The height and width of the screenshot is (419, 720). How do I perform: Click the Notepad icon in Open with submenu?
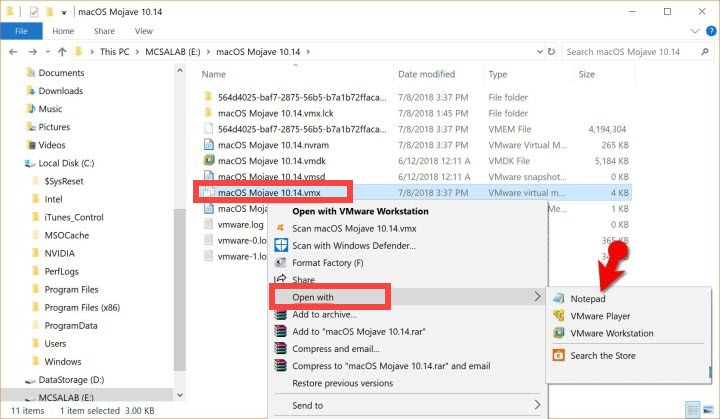[558, 299]
